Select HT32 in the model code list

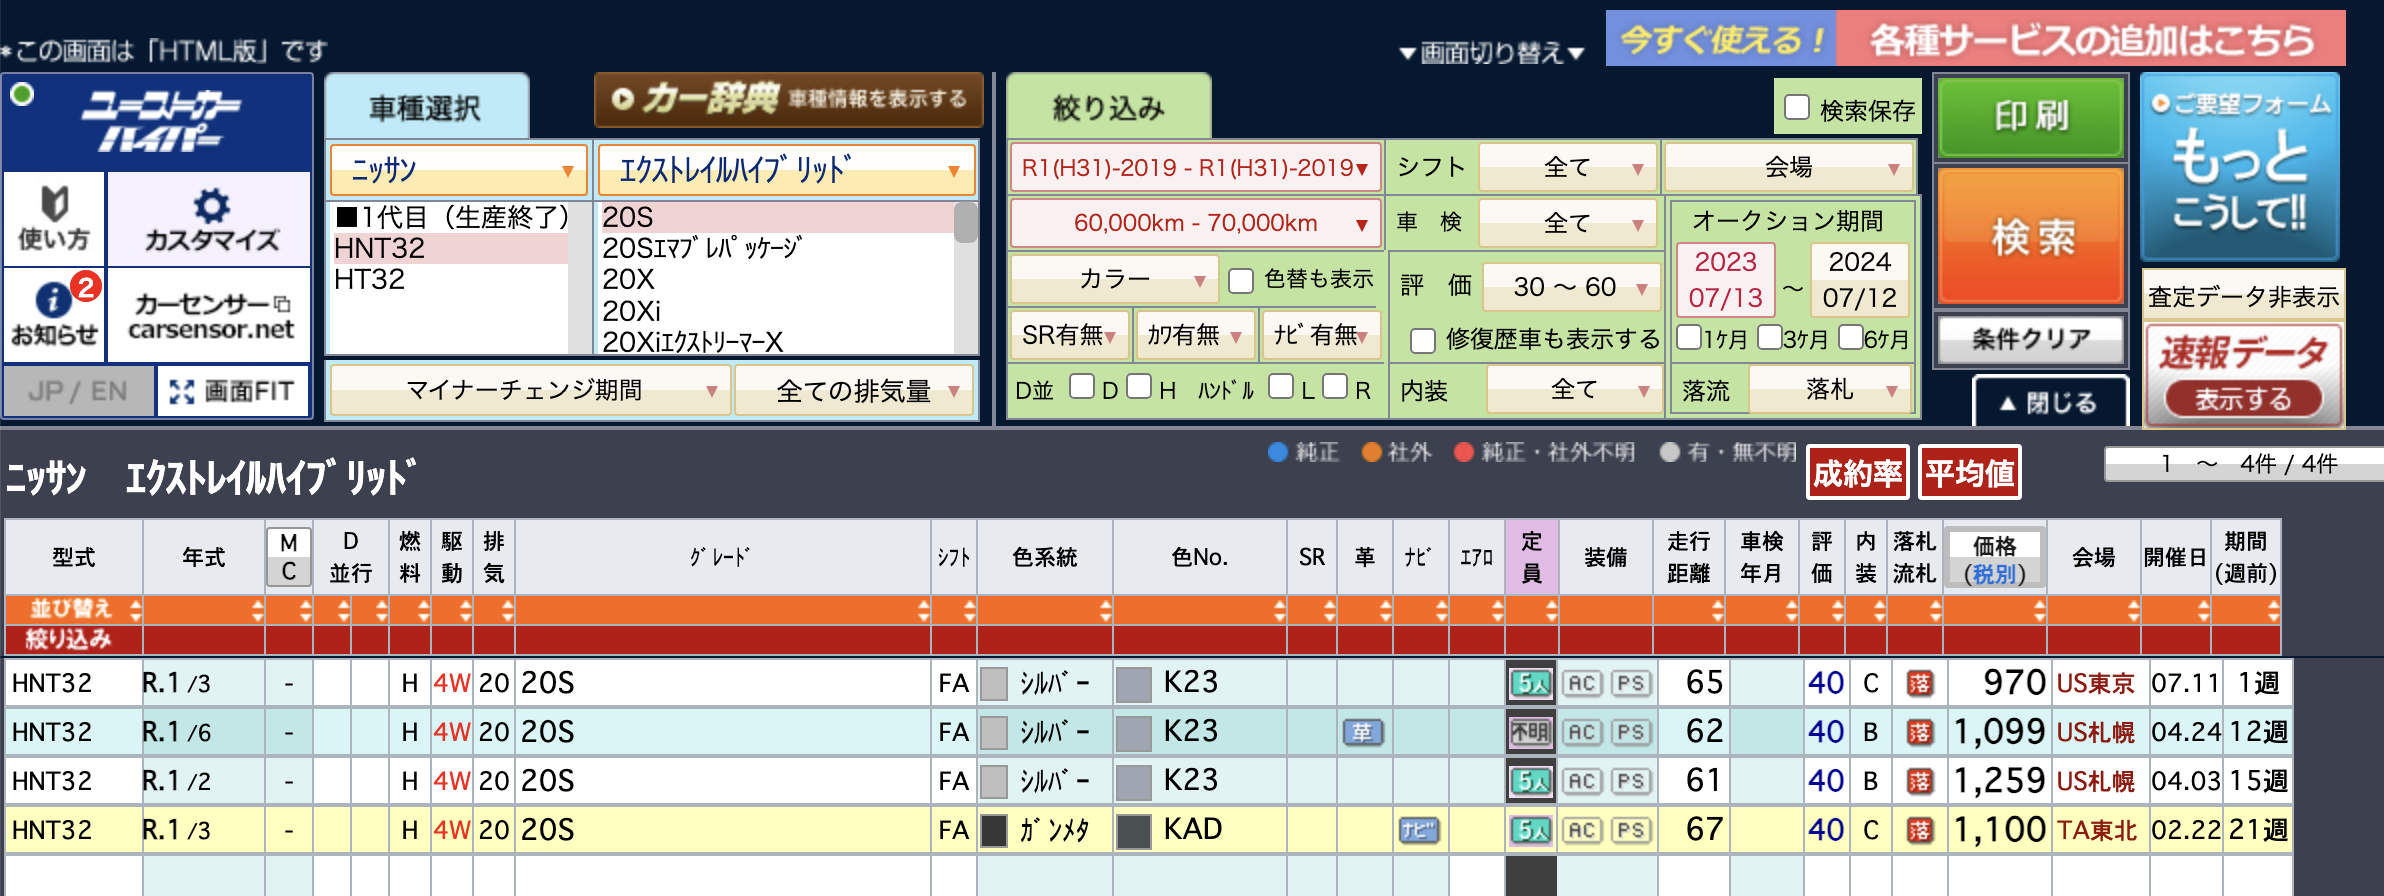point(449,279)
